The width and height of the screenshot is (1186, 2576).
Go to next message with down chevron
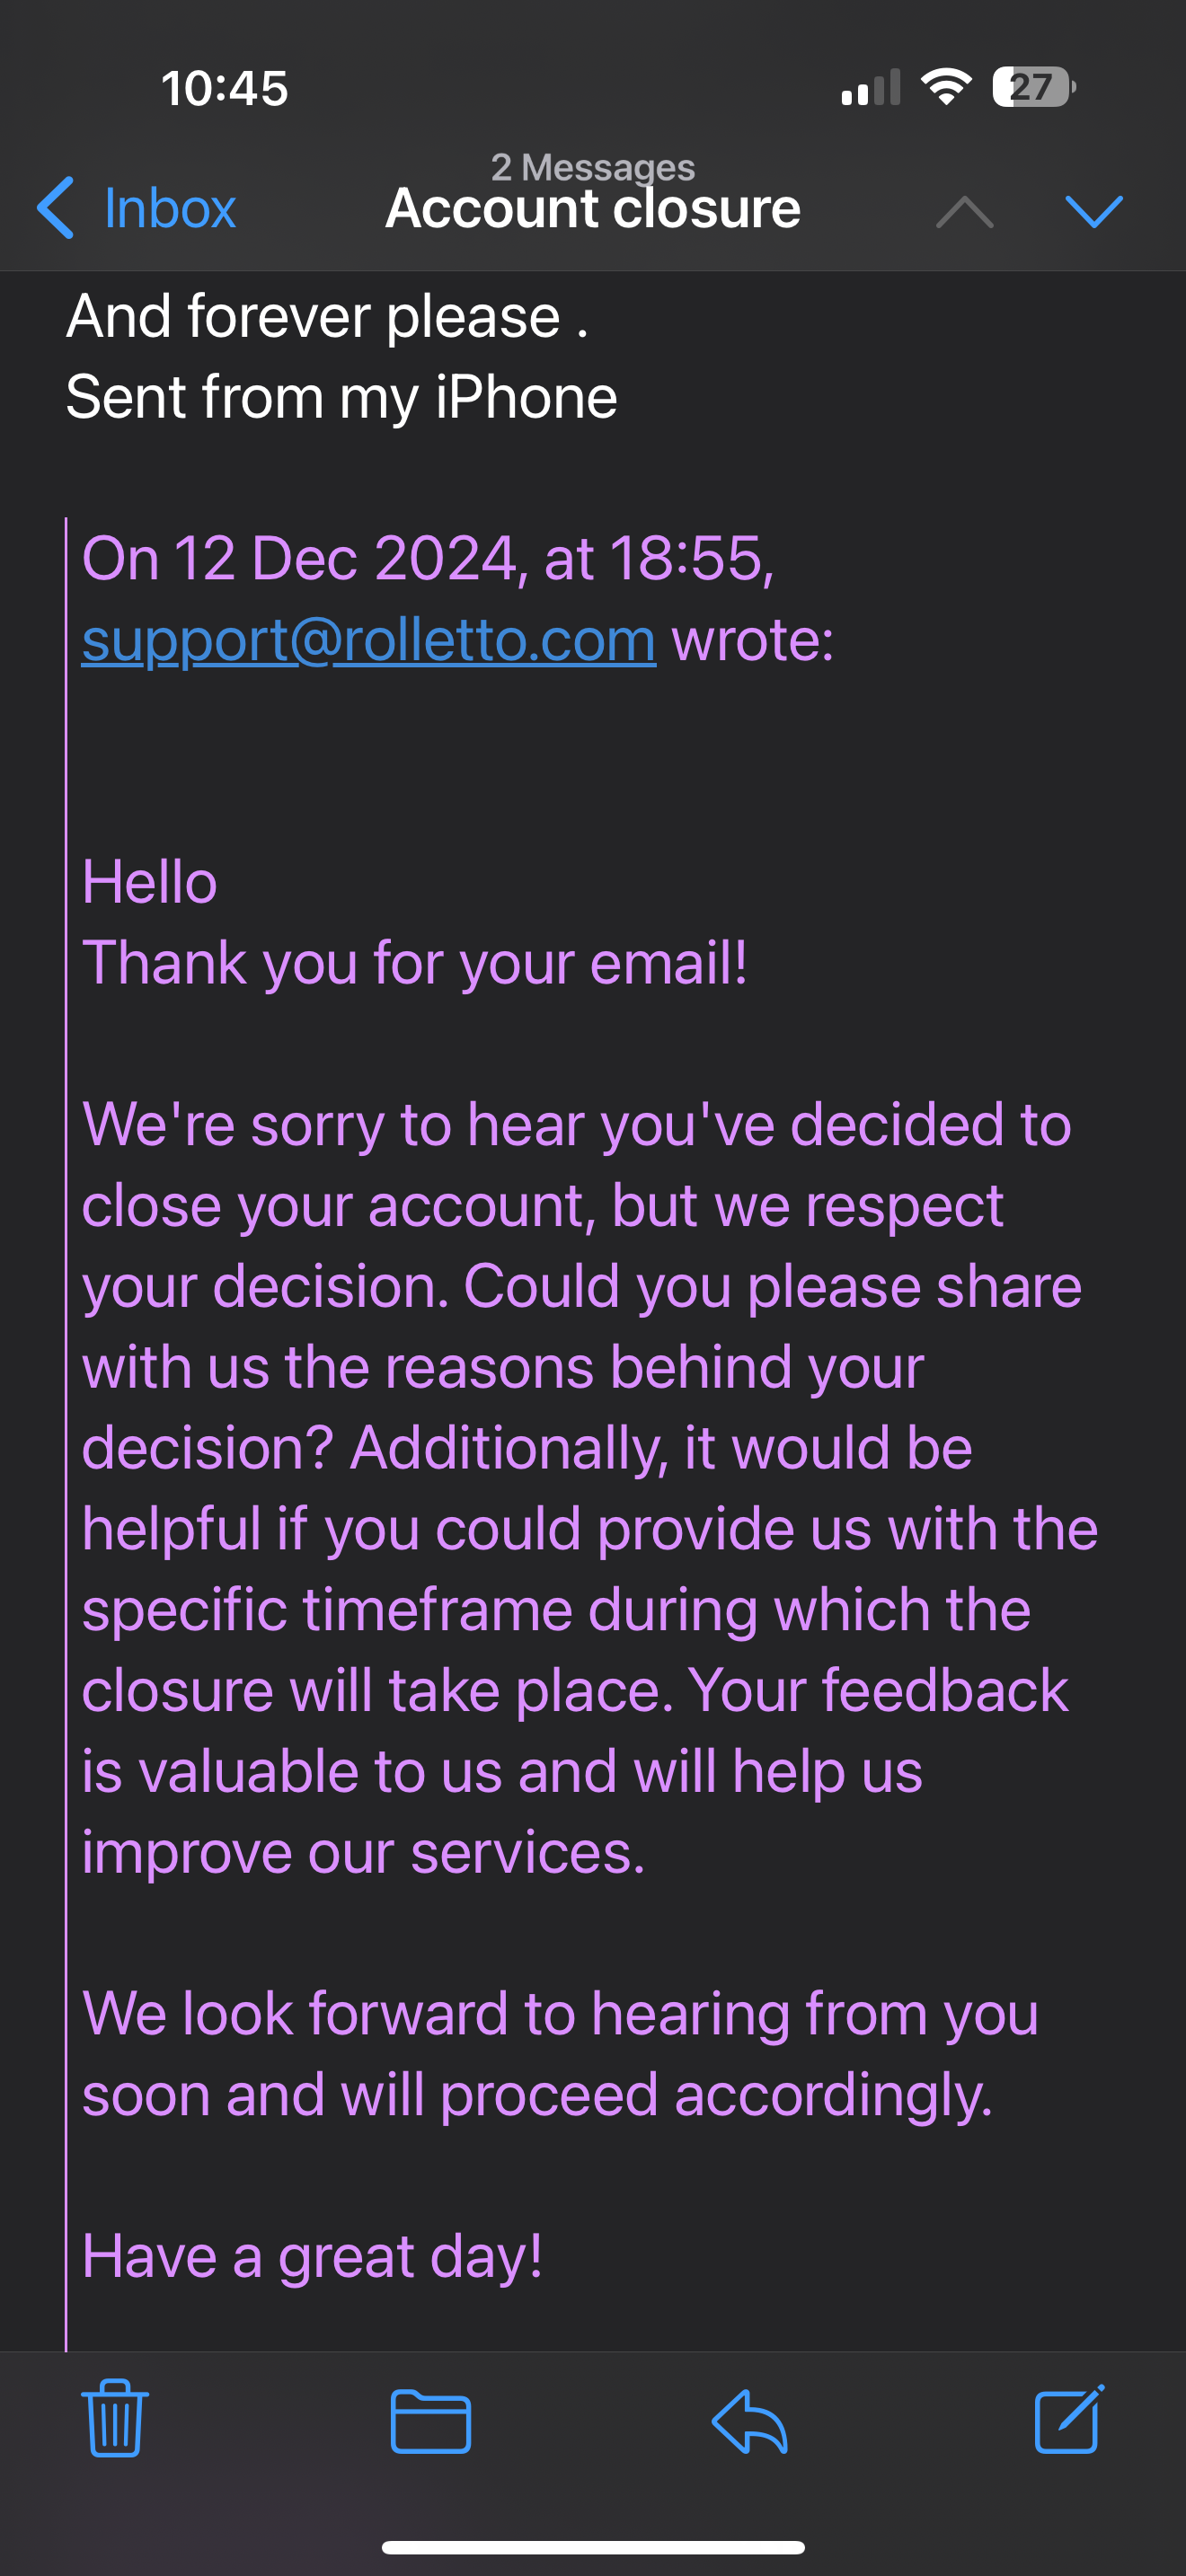pyautogui.click(x=1094, y=211)
